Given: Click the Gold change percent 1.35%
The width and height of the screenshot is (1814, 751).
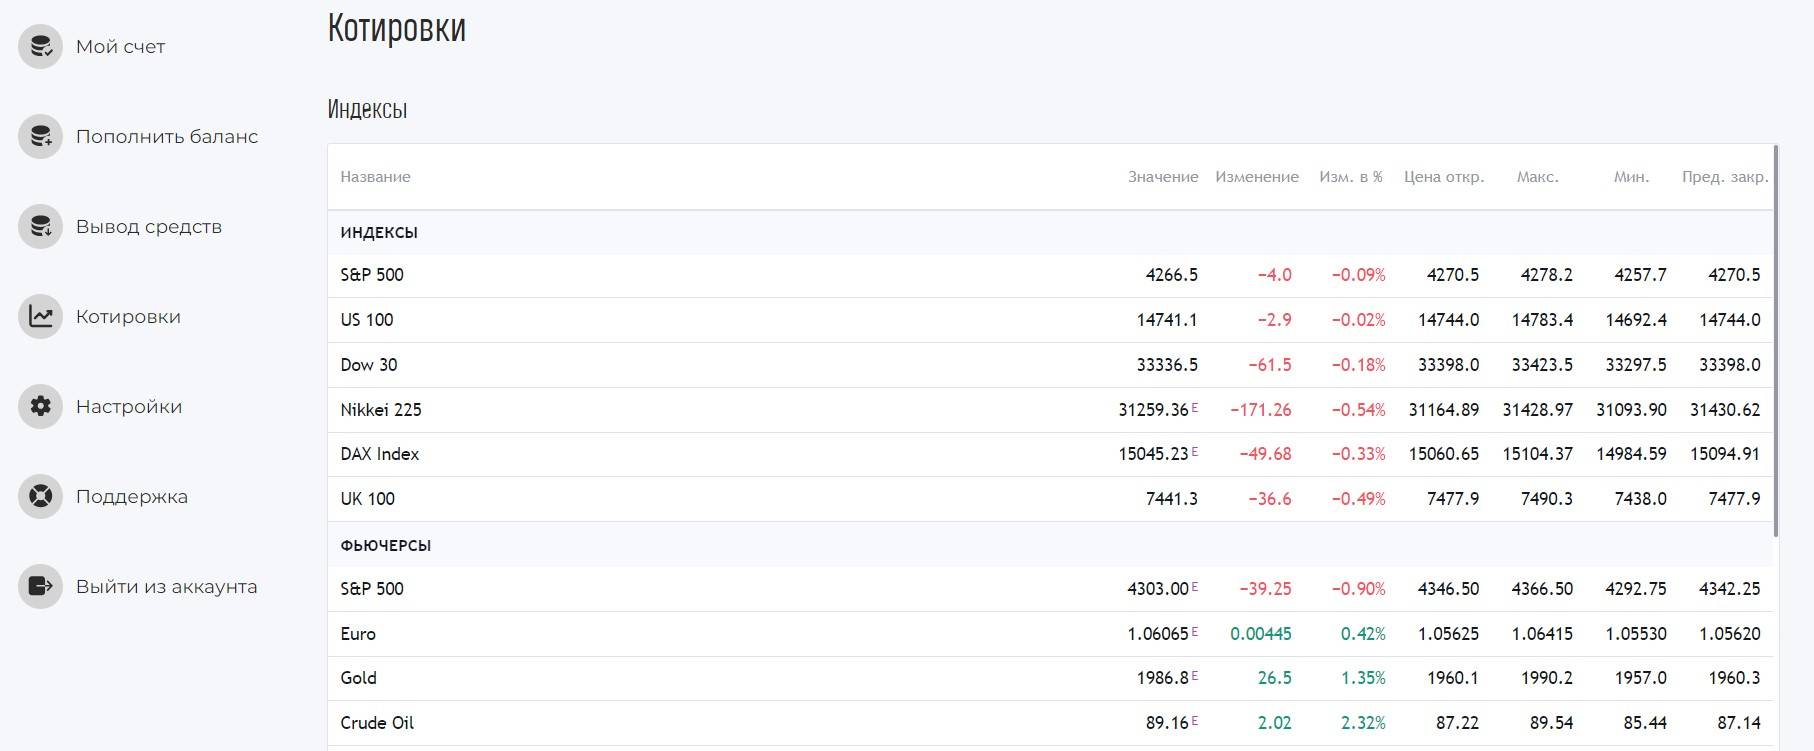Looking at the screenshot, I should pyautogui.click(x=1364, y=678).
